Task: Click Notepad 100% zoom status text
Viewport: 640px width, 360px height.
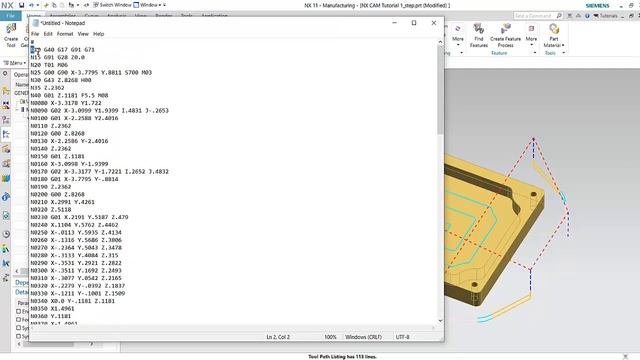Action: (330, 337)
